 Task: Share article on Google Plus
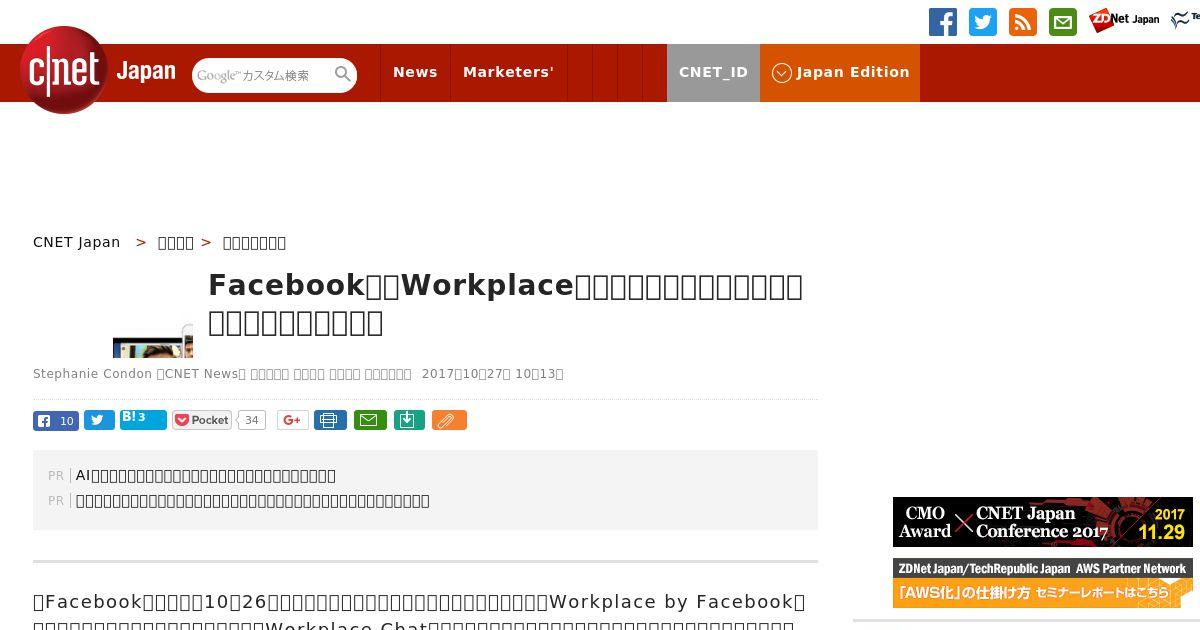pyautogui.click(x=293, y=420)
